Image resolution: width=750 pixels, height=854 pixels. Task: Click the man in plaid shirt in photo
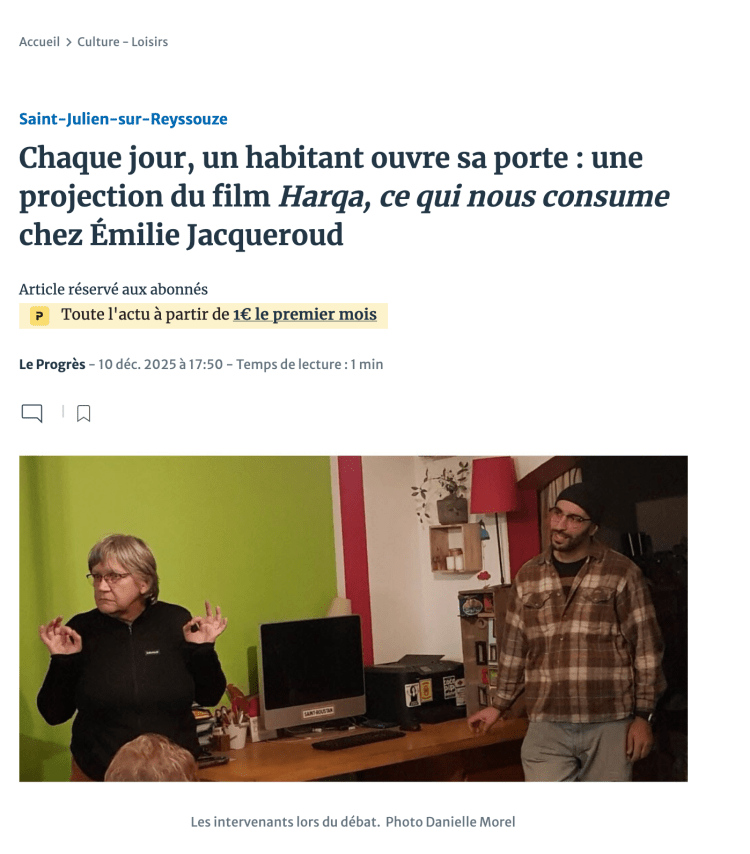(x=581, y=632)
